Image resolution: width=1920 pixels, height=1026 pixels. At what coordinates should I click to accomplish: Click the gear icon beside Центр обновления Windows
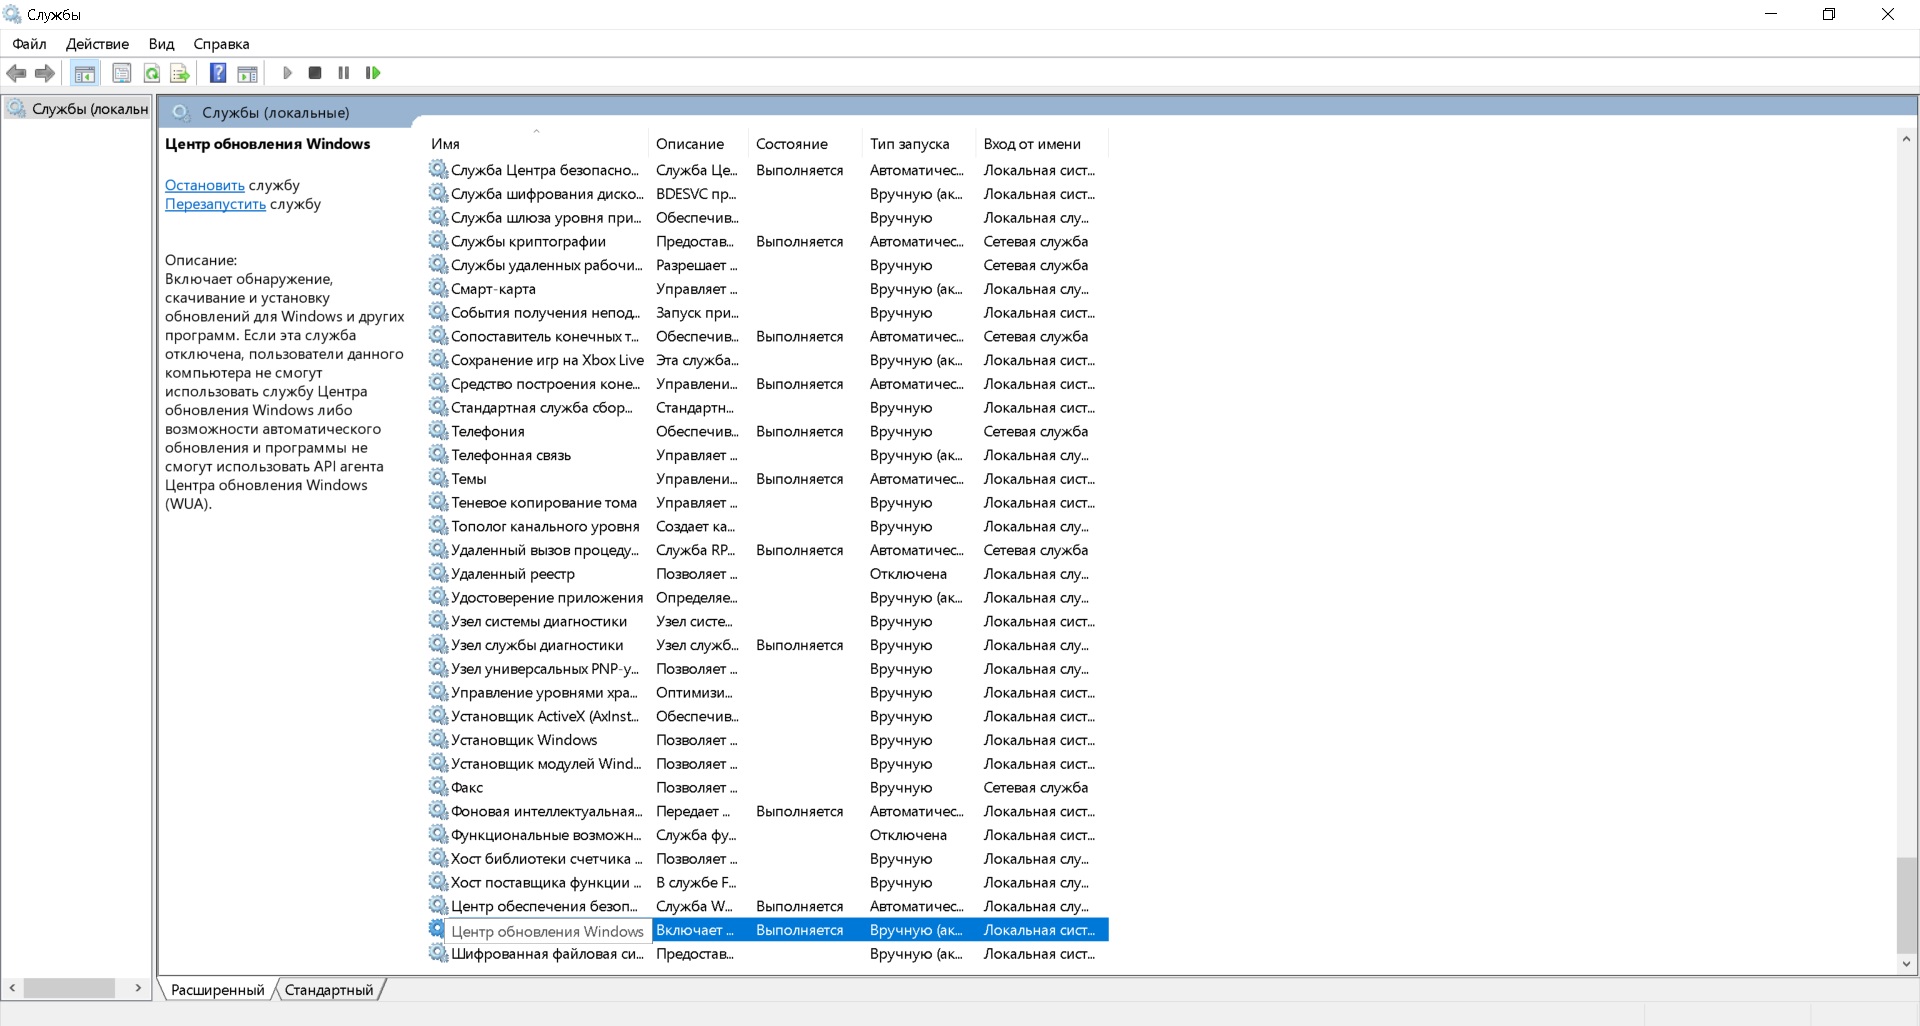click(x=437, y=929)
